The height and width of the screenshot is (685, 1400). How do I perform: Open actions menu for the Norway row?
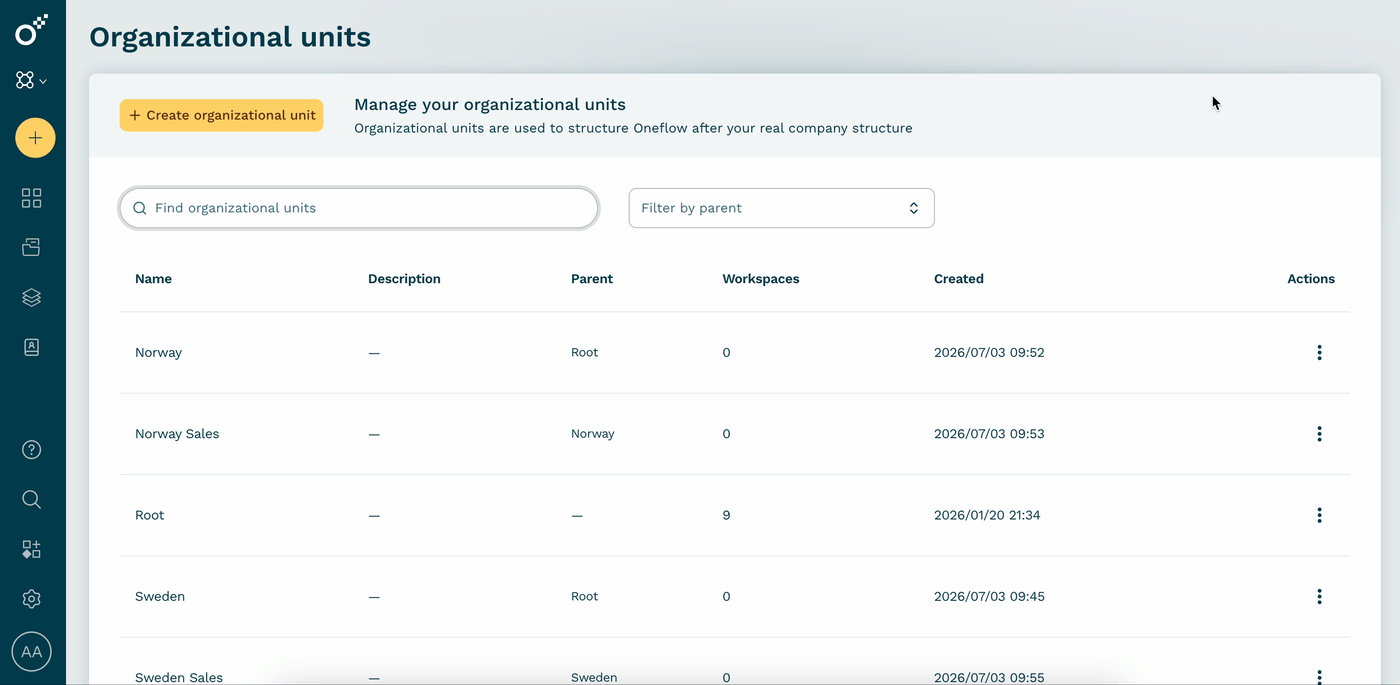(1319, 352)
